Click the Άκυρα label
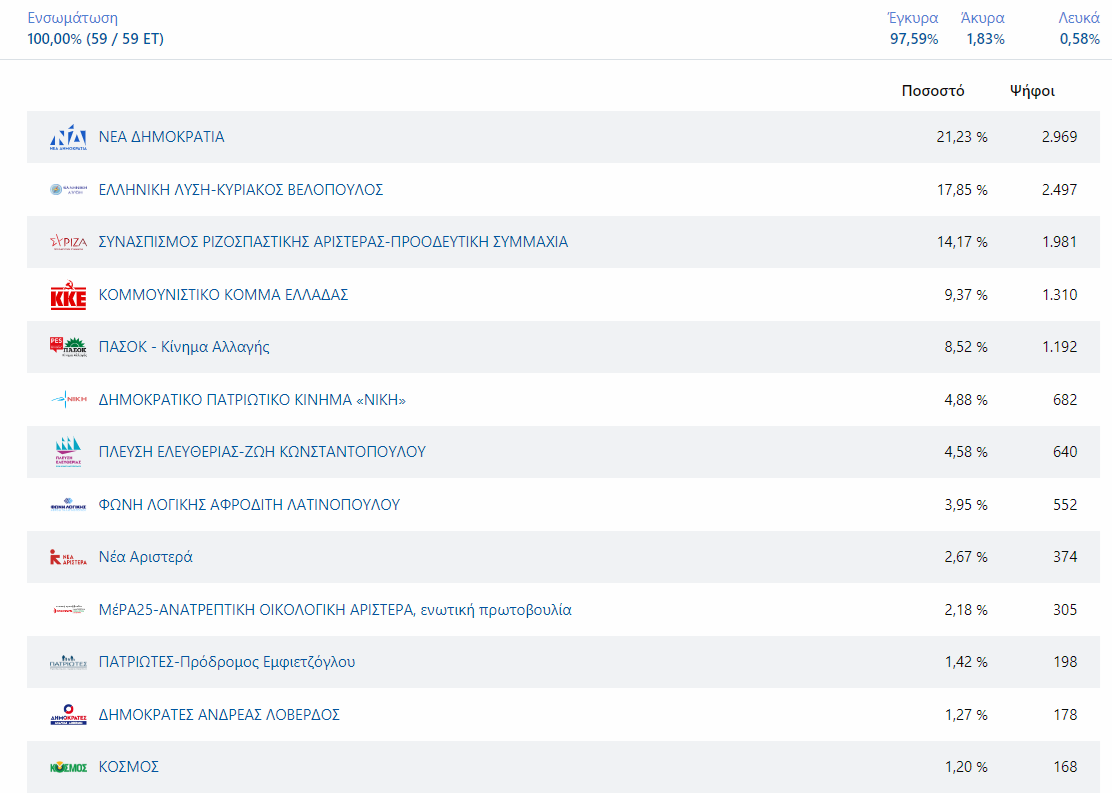This screenshot has width=1112, height=793. click(x=982, y=18)
